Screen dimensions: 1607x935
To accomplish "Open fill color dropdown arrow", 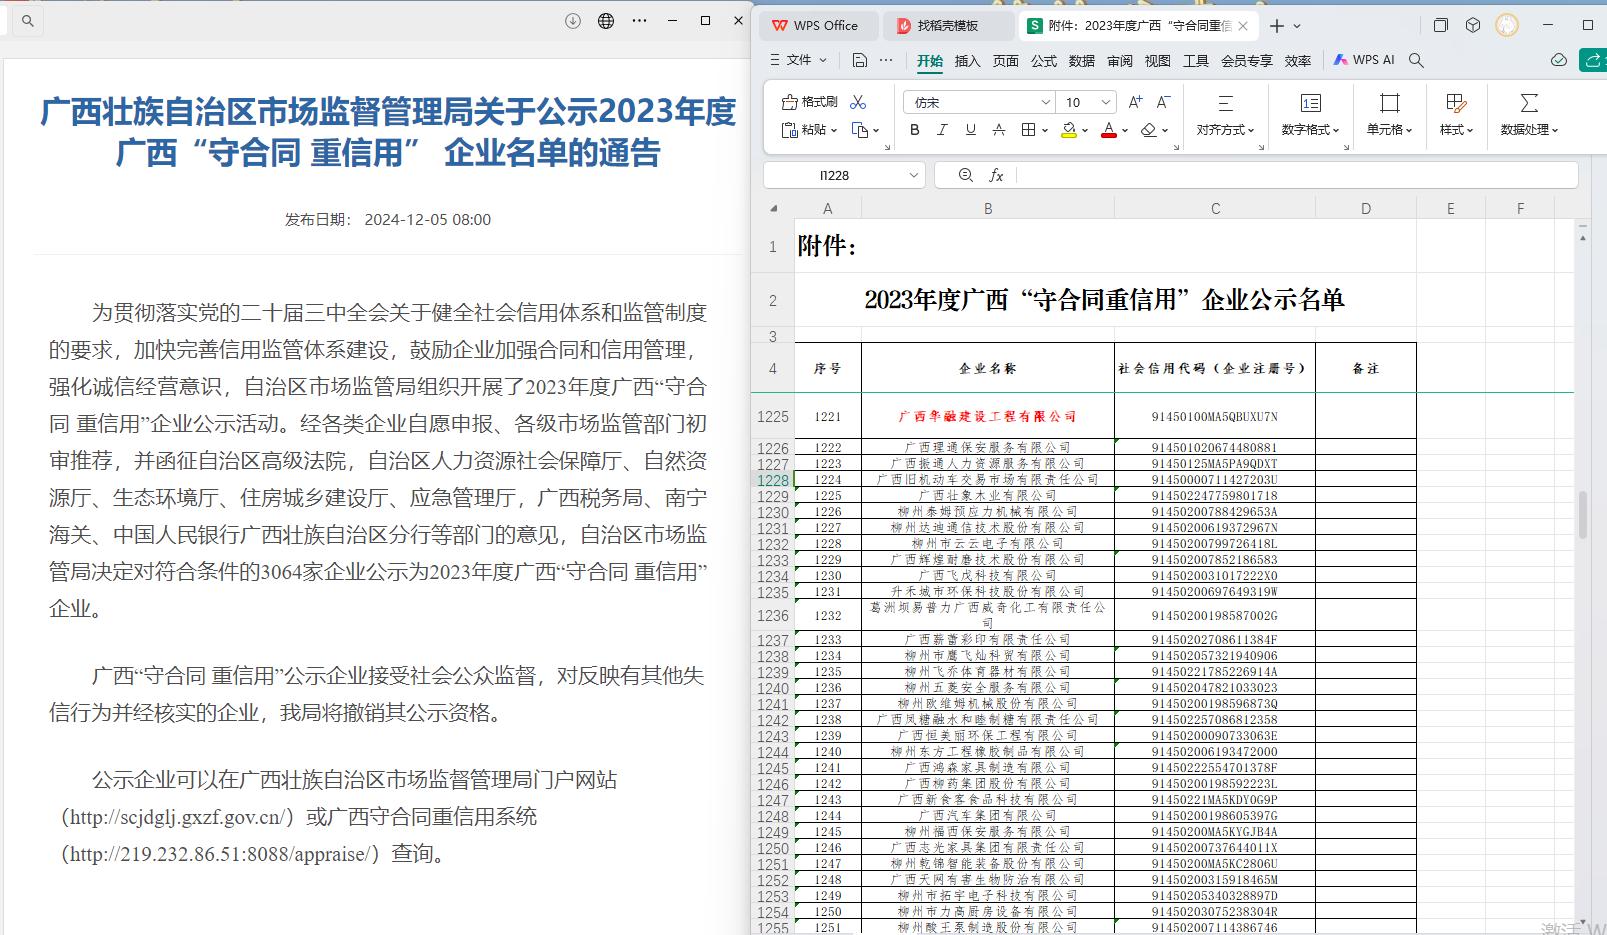I will tap(1084, 131).
